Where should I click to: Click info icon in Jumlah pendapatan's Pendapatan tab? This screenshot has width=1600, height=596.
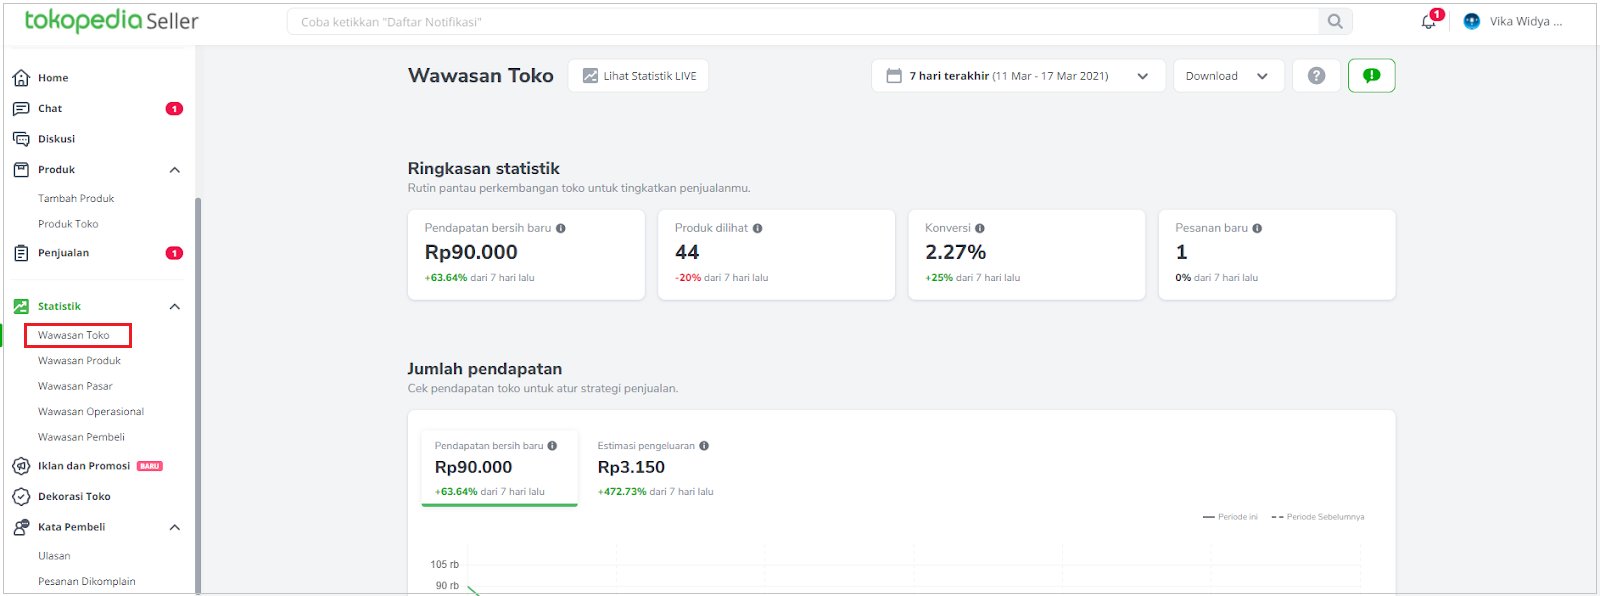click(x=552, y=446)
